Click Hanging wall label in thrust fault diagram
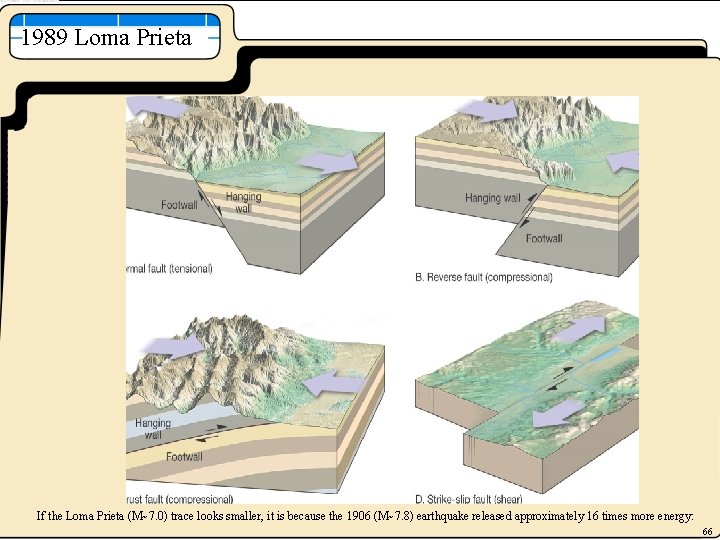Image resolution: width=720 pixels, height=540 pixels. point(153,428)
